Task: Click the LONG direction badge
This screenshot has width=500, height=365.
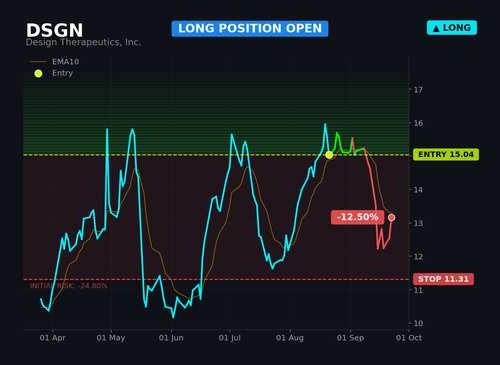Action: pos(452,28)
